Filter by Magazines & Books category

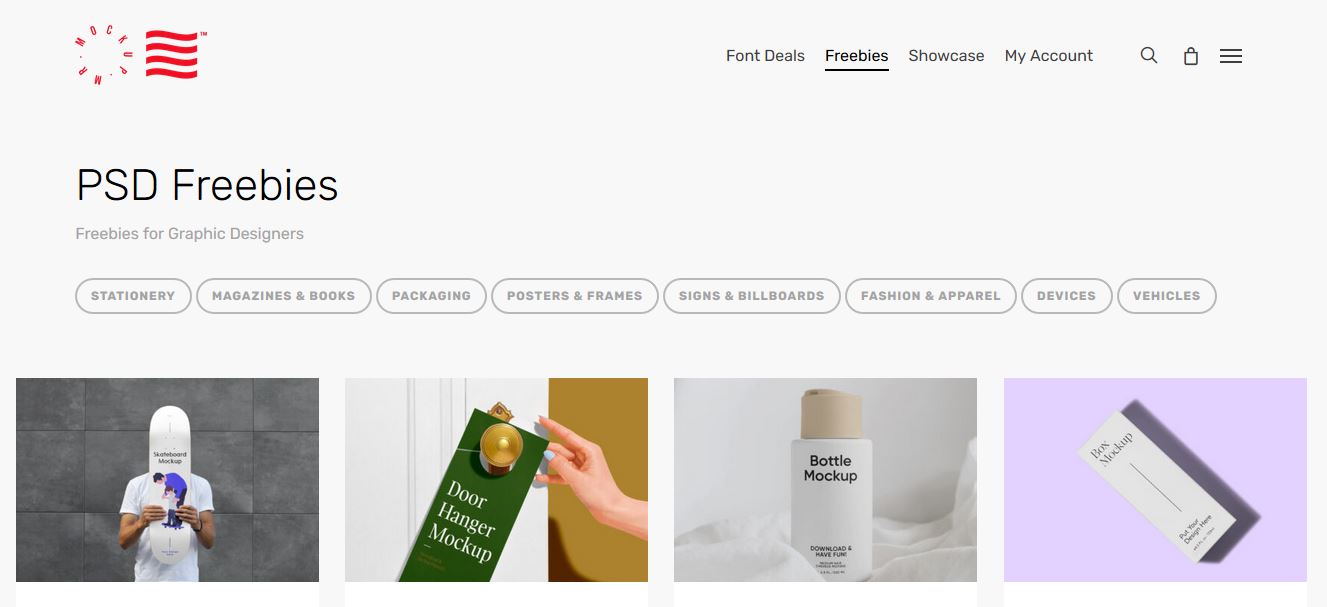[x=284, y=296]
